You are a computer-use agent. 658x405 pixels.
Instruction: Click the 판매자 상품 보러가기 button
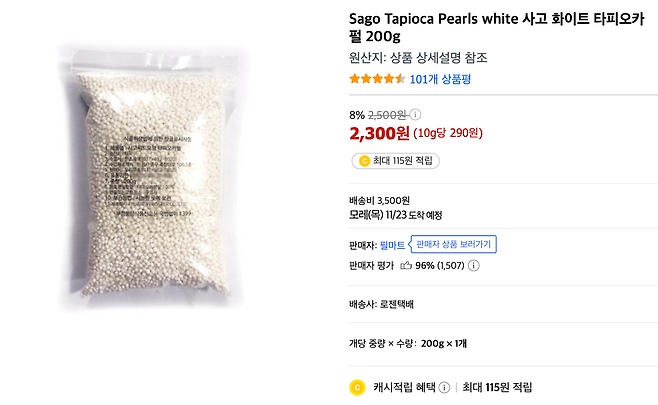[x=453, y=244]
